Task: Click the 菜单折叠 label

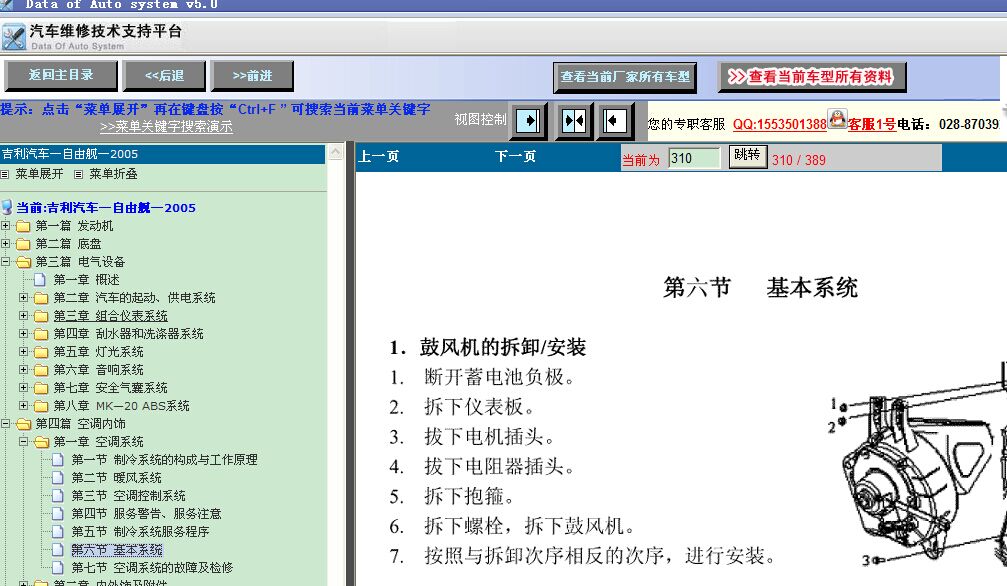Action: pos(113,174)
